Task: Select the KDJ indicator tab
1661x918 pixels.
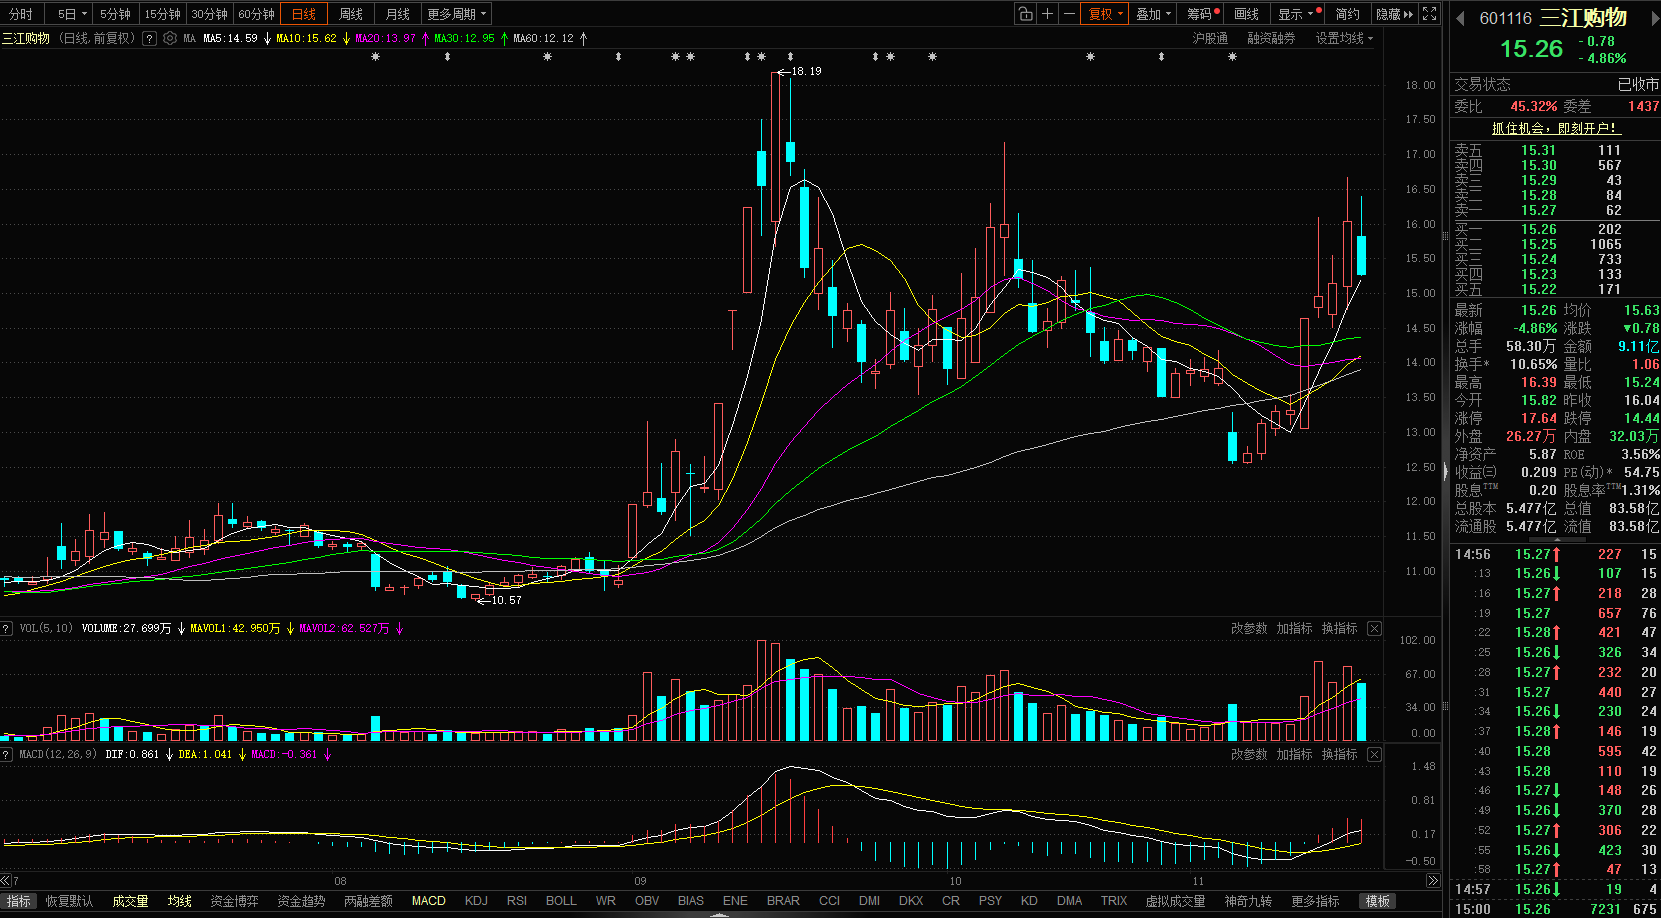Action: tap(476, 901)
